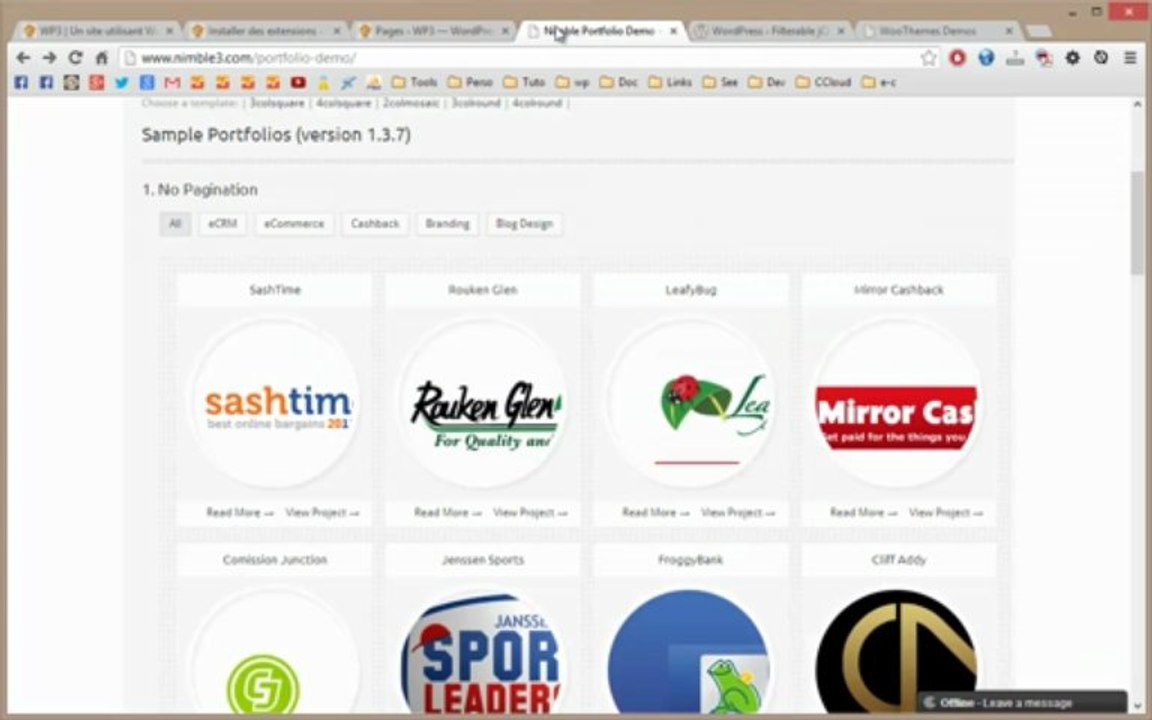1152x720 pixels.
Task: Close the Nimble Portfolio Demo tab
Action: (x=673, y=31)
